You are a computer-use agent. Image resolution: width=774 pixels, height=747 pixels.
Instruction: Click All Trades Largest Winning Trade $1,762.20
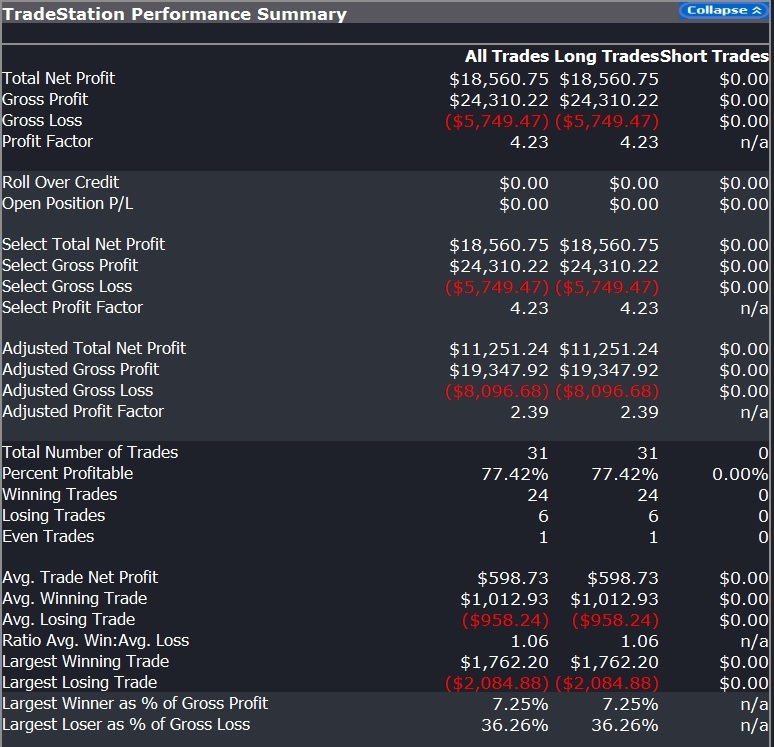[504, 662]
